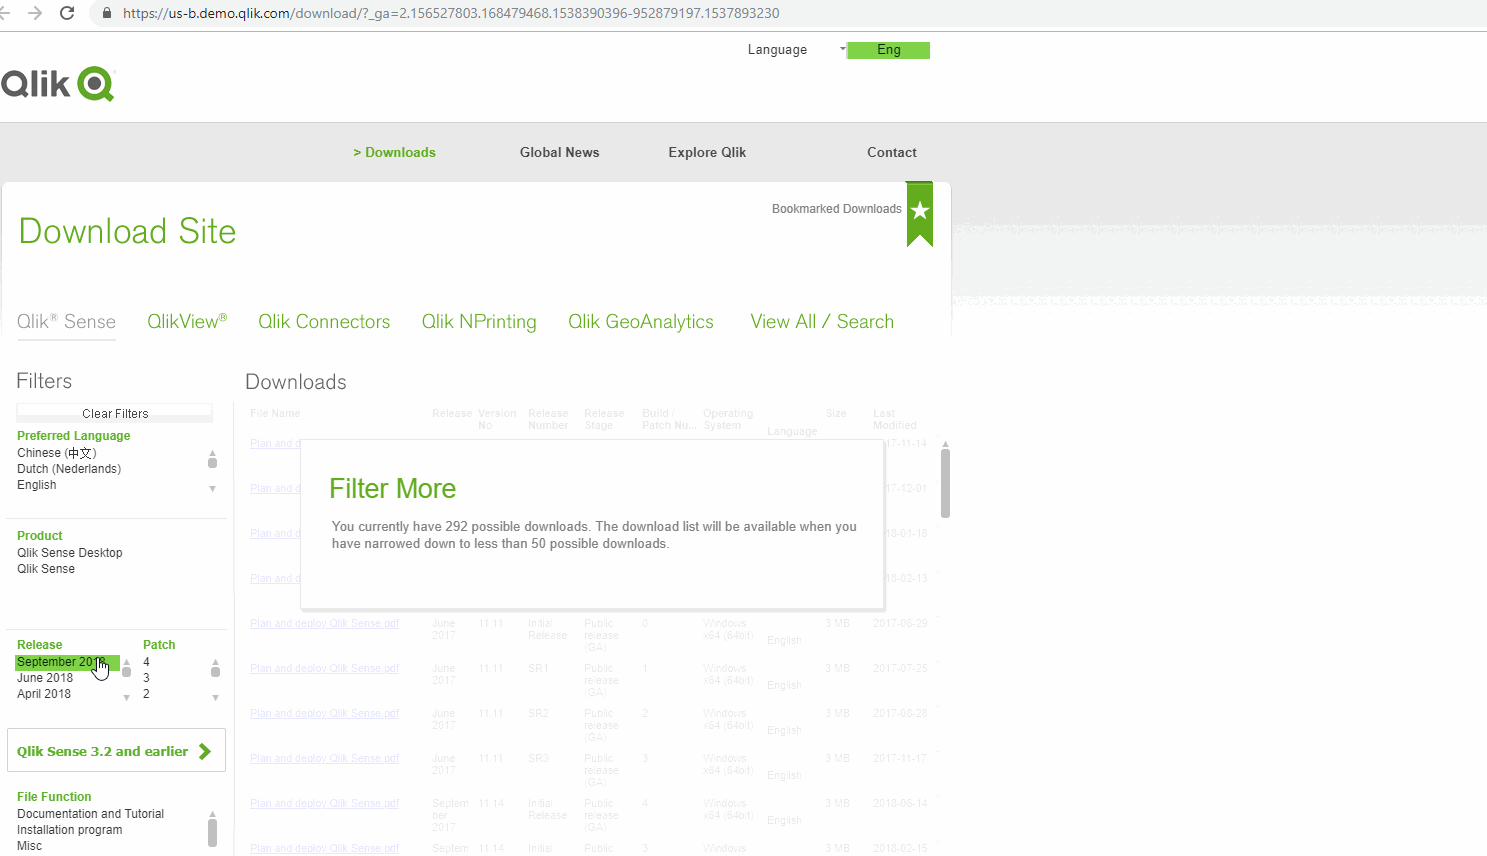This screenshot has width=1487, height=856.
Task: Open the Plan and deploy PDF for SR2
Action: pyautogui.click(x=324, y=714)
